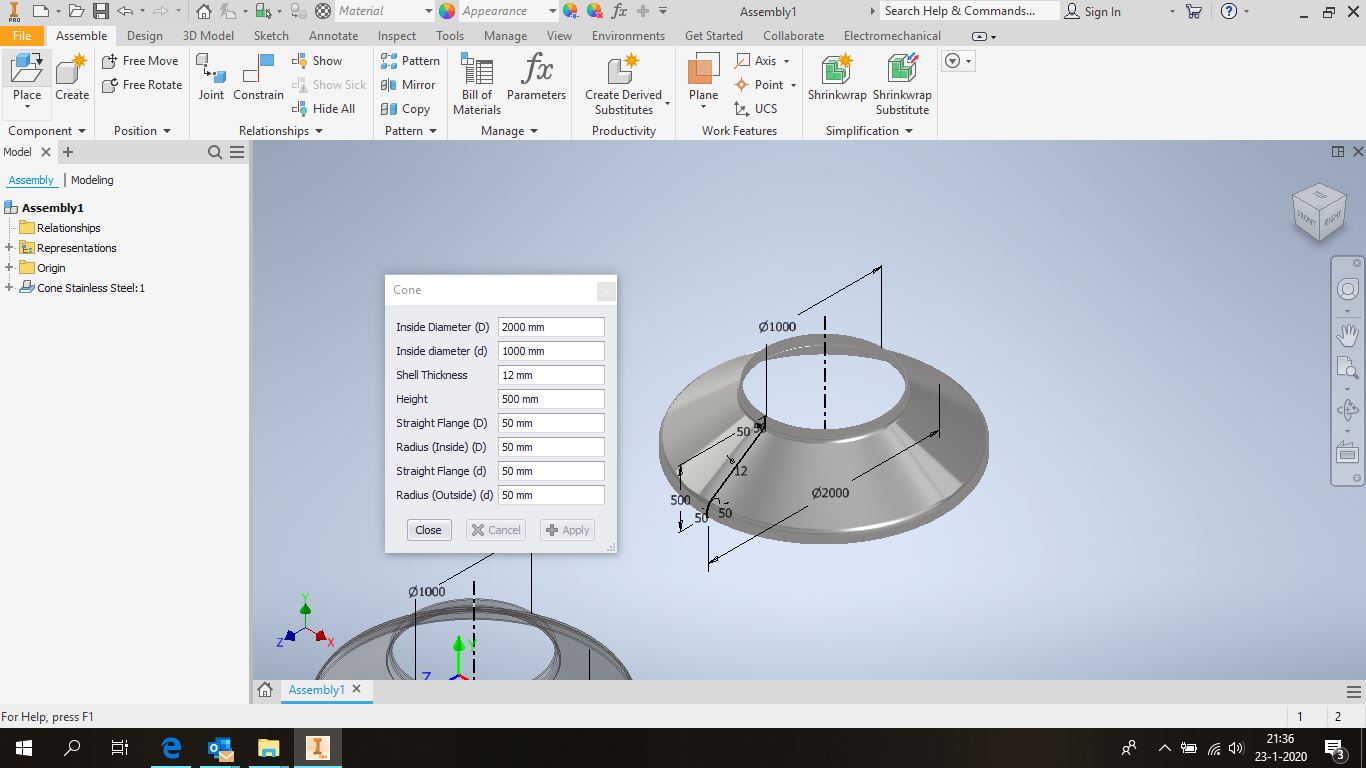The image size is (1366, 768).
Task: Open Bill of Materials
Action: click(477, 83)
